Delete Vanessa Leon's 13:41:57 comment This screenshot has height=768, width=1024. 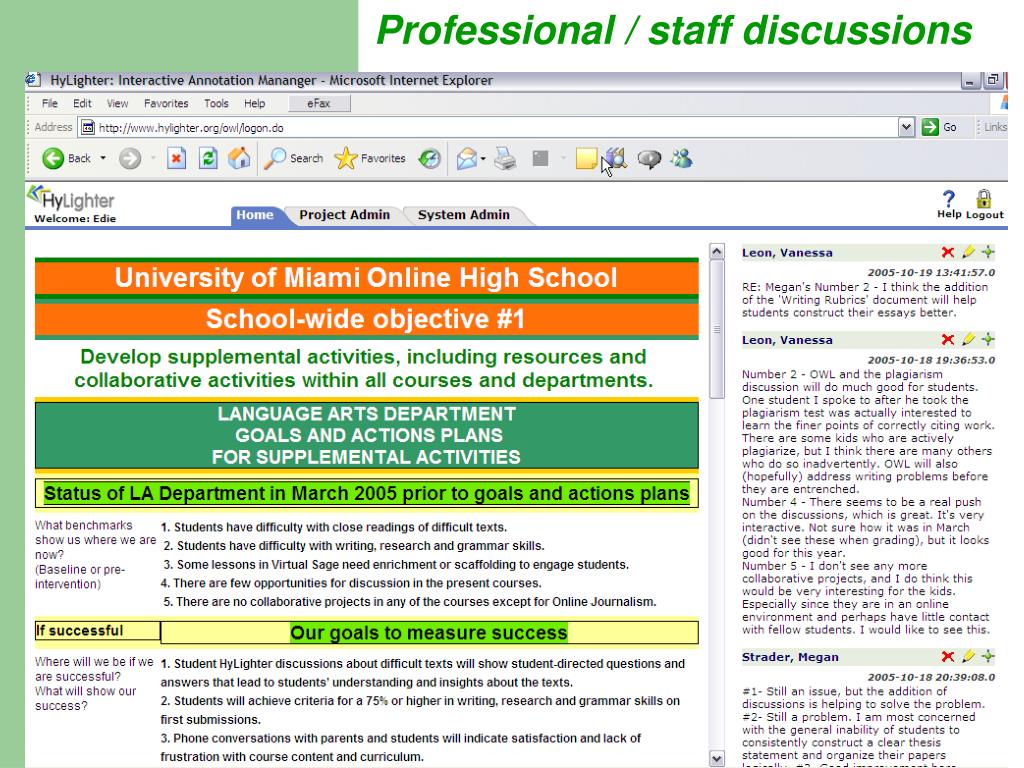click(x=948, y=252)
